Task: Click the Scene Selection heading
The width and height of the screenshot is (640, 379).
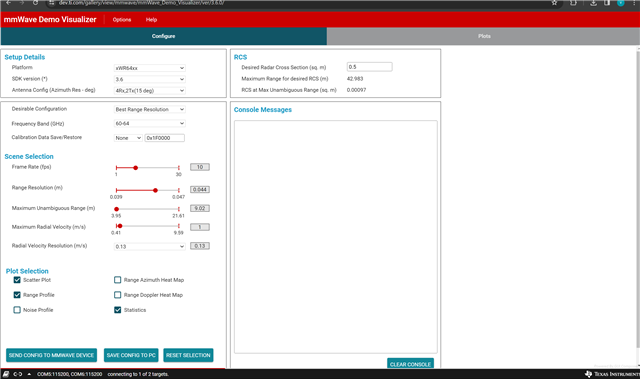Action: coord(29,156)
